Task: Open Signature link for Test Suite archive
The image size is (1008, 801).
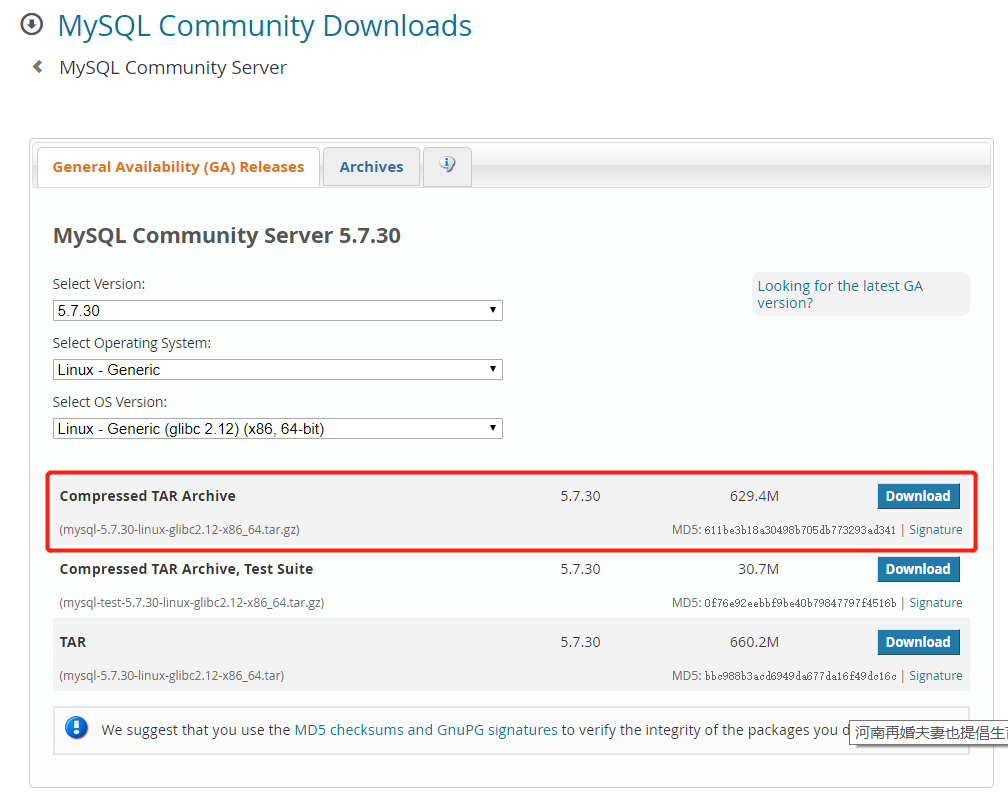Action: tap(935, 603)
